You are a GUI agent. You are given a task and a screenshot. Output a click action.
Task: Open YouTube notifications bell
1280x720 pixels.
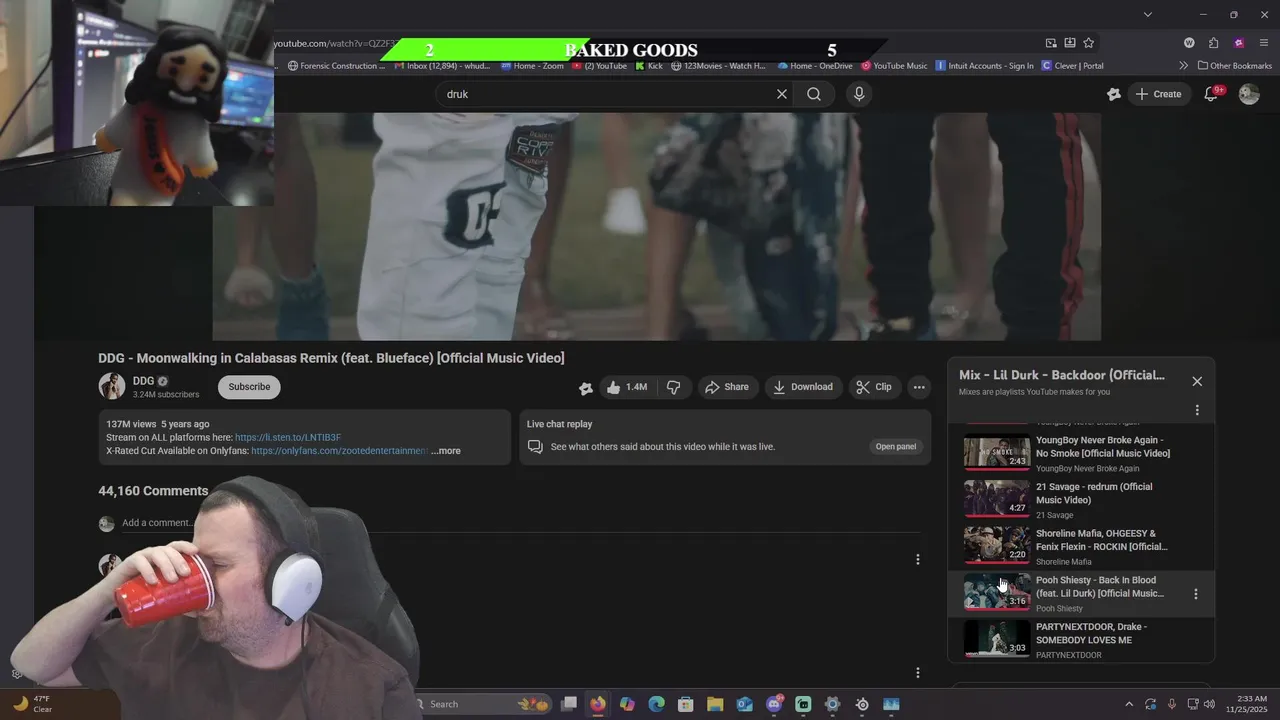tap(1211, 94)
